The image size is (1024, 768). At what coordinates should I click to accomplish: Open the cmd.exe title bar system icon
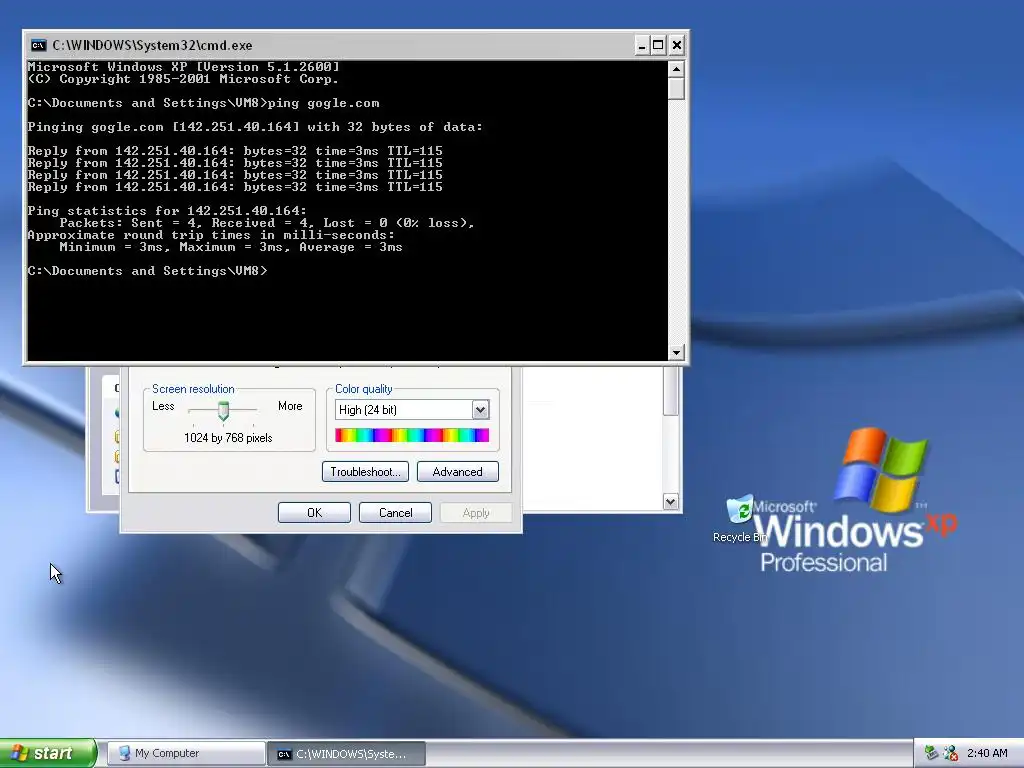tap(39, 45)
